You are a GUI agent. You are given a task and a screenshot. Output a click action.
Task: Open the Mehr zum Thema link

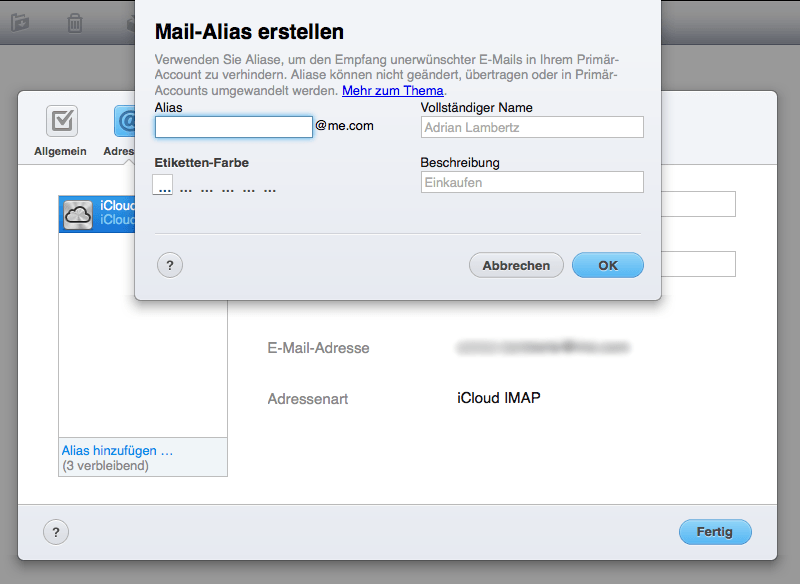pyautogui.click(x=392, y=91)
